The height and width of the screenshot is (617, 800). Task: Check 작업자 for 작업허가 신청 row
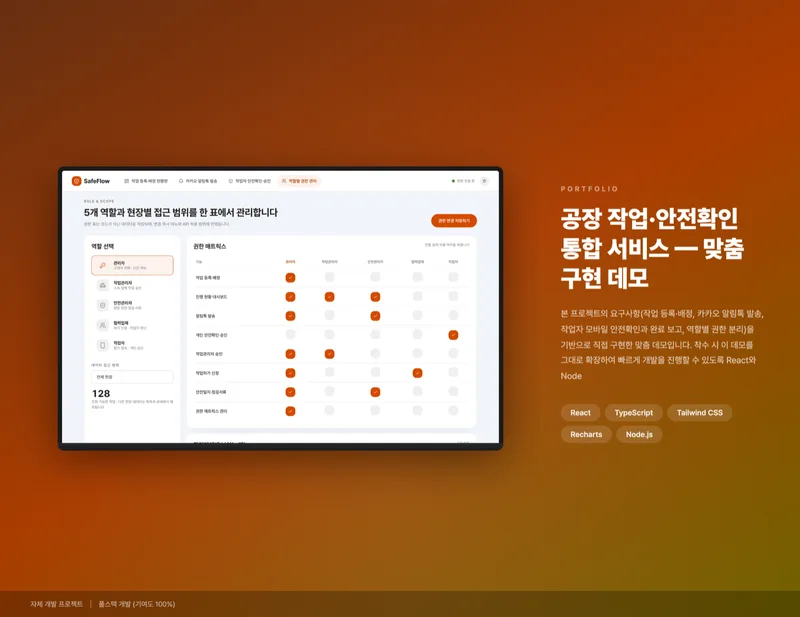pos(453,373)
